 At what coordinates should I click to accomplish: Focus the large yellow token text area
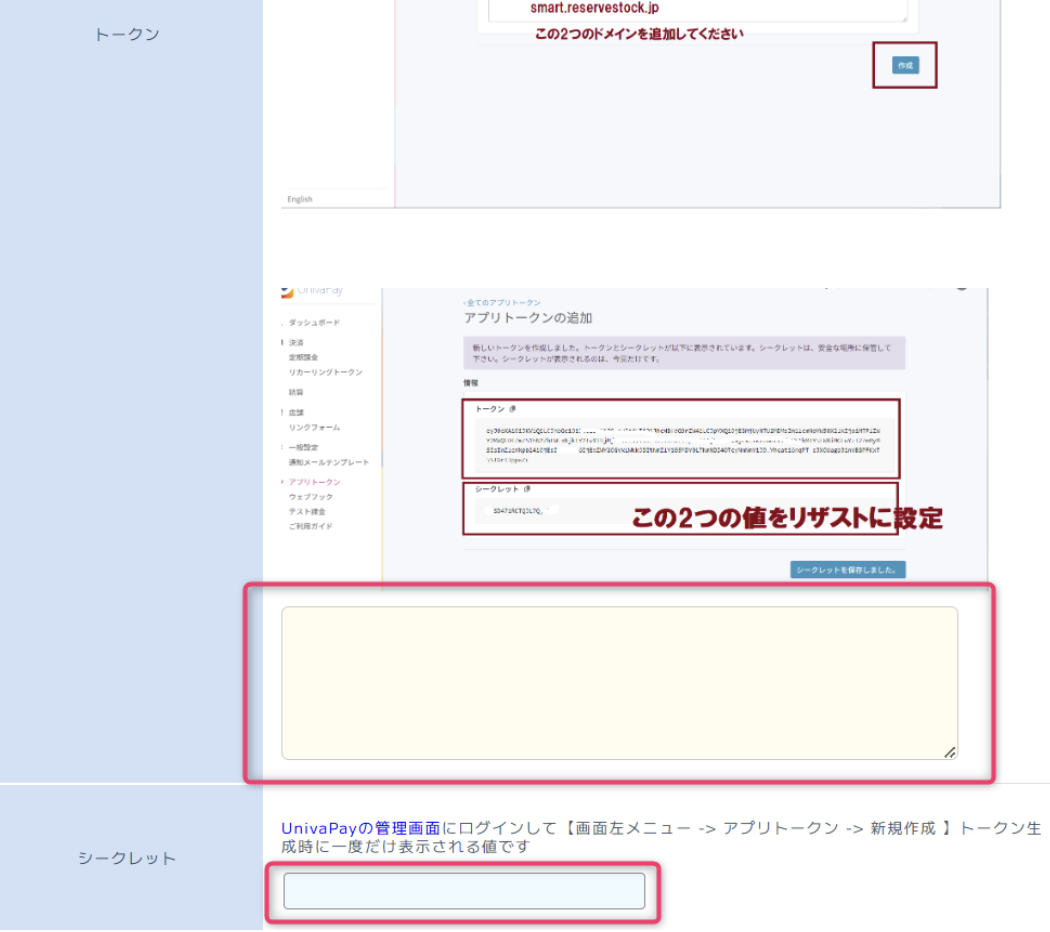[619, 682]
